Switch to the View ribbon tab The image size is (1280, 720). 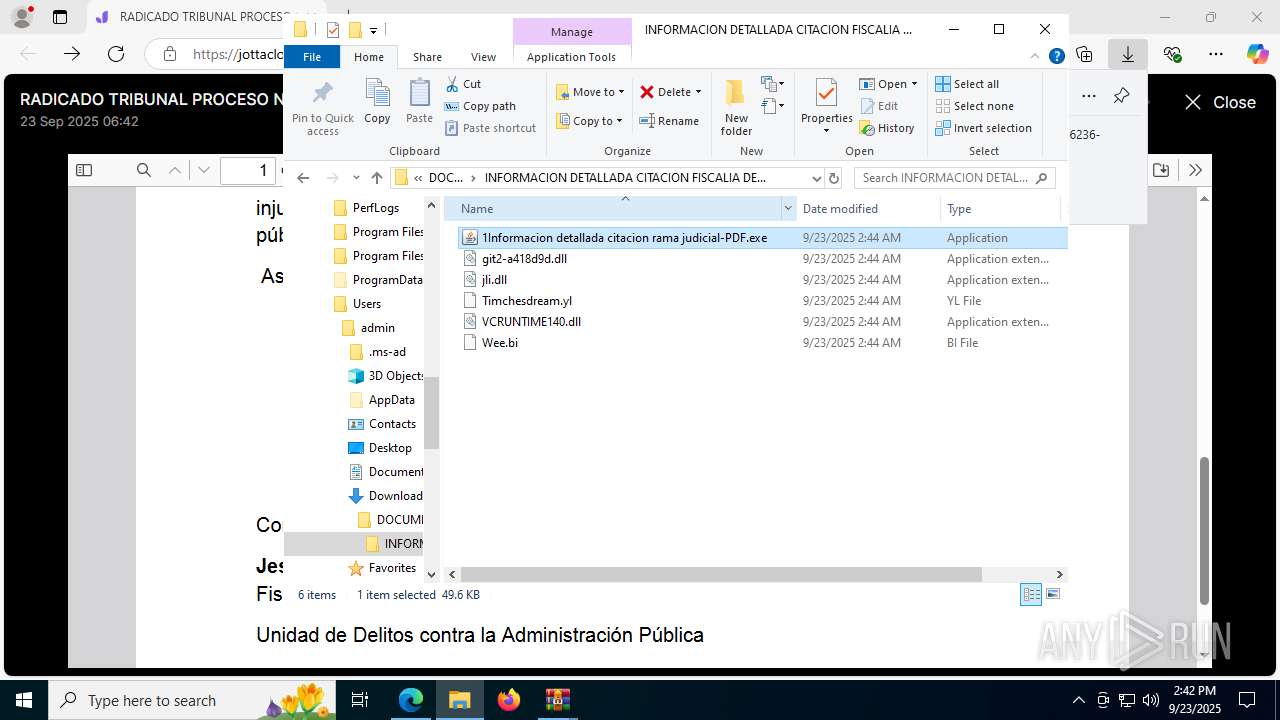point(483,57)
